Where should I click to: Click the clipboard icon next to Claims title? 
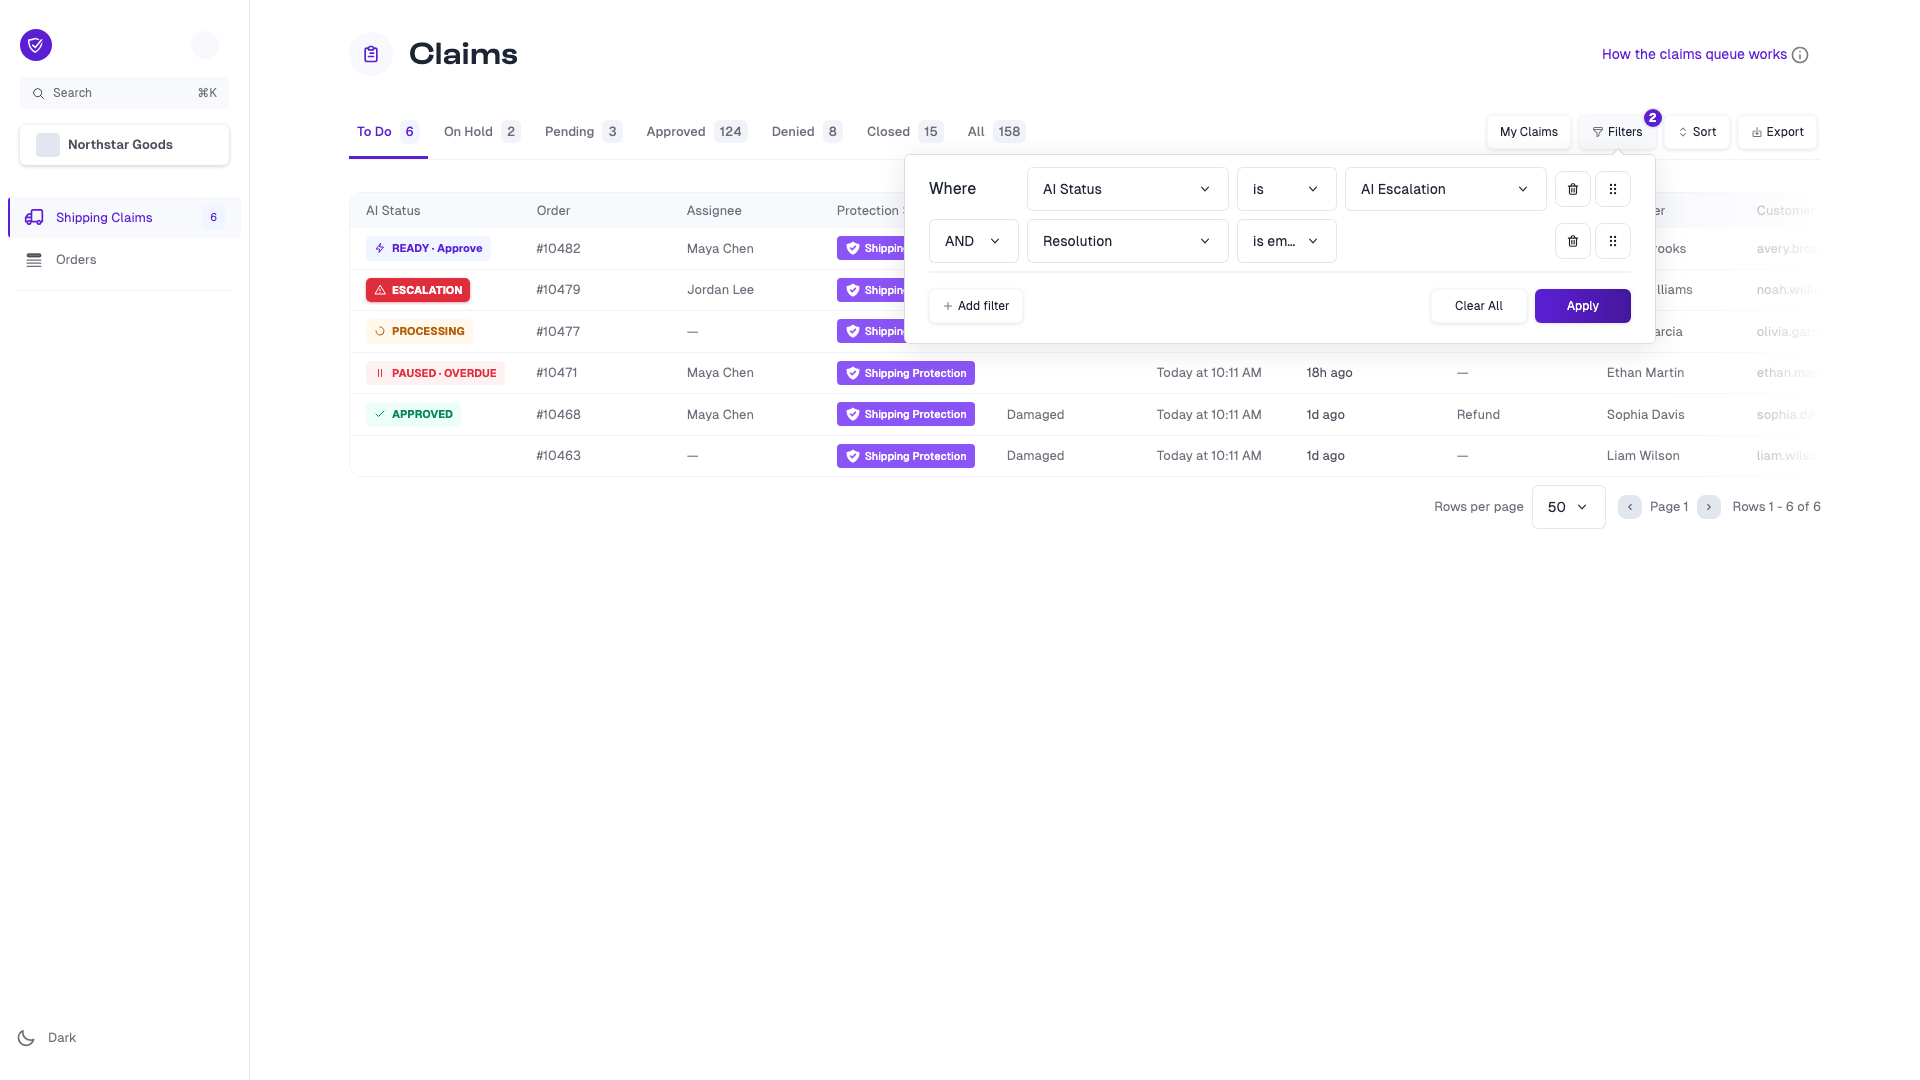point(371,54)
